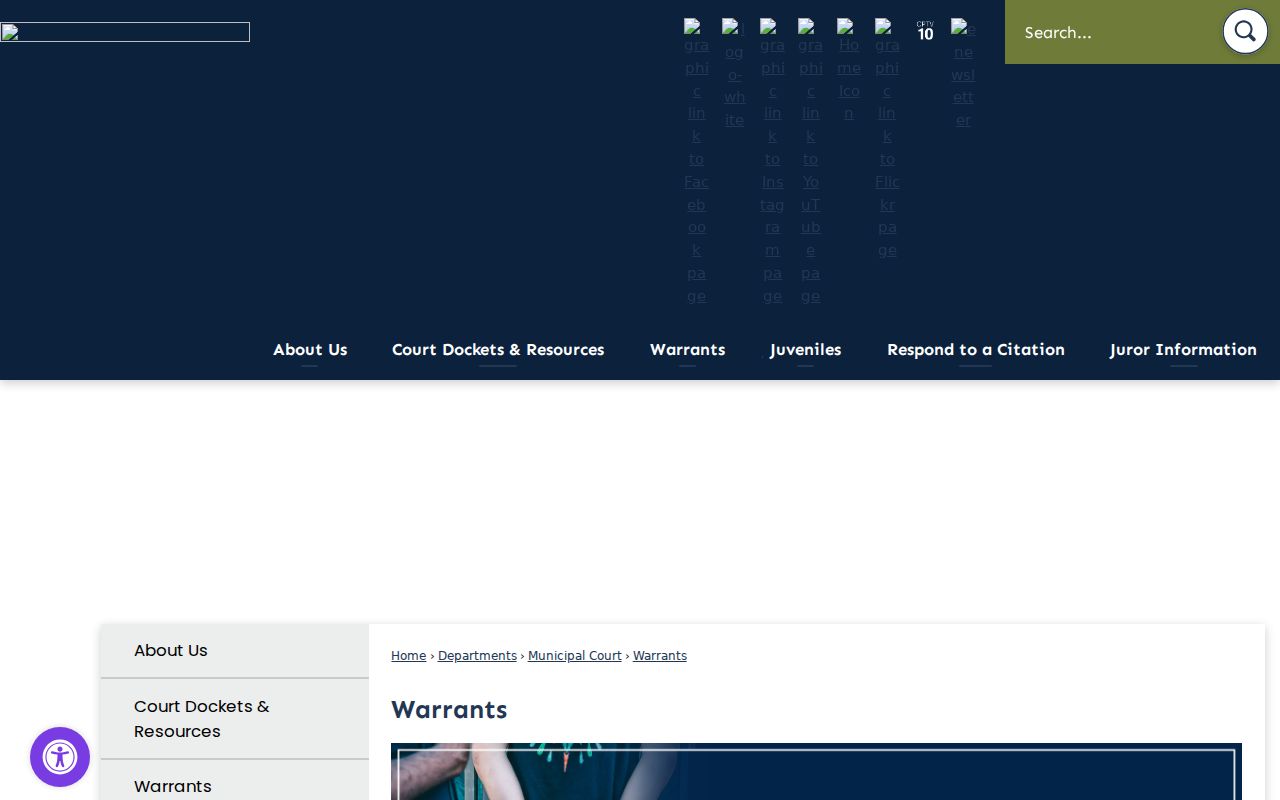Click the Home Icon link in header
Viewport: 1280px width, 800px height.
pyautogui.click(x=849, y=69)
